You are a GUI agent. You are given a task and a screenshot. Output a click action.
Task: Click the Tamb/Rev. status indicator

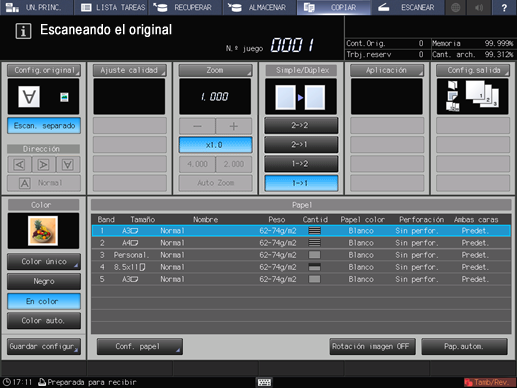pyautogui.click(x=489, y=382)
